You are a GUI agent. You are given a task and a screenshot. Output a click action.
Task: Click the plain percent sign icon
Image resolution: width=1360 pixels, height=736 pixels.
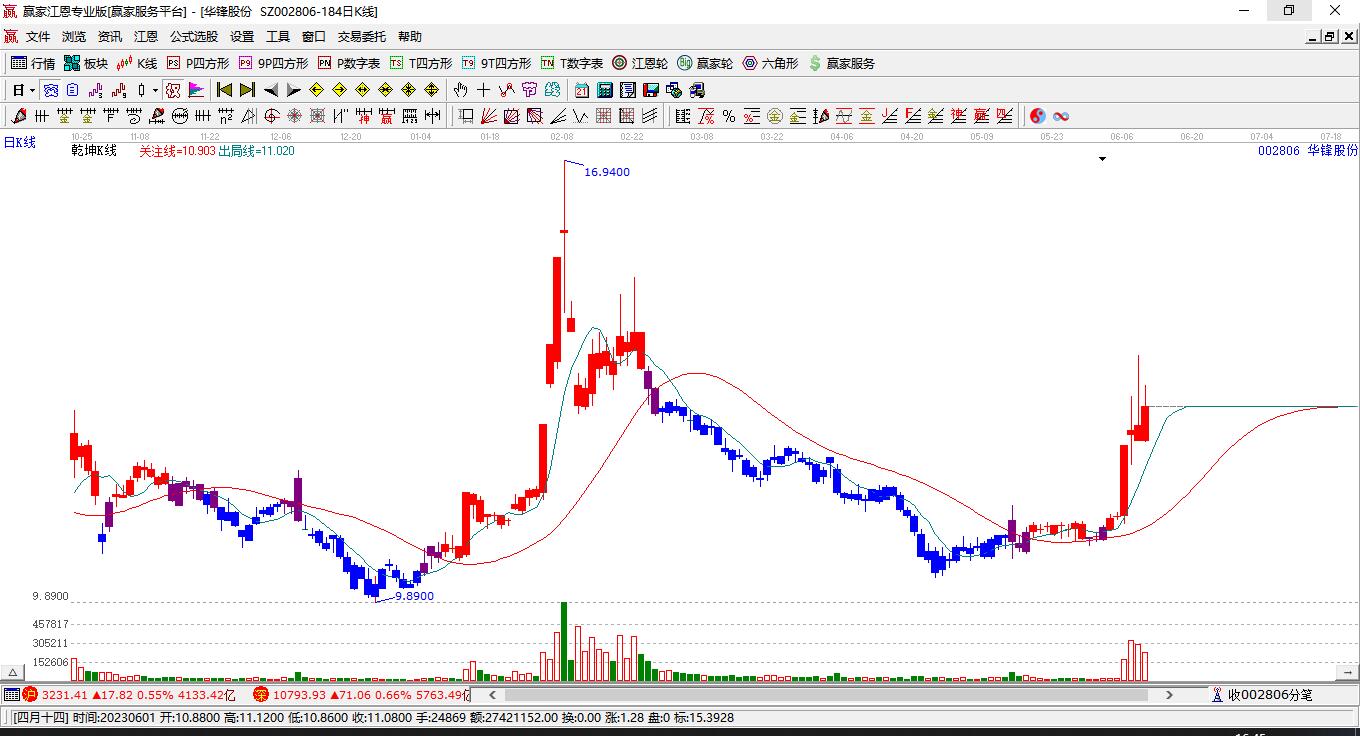coord(729,116)
